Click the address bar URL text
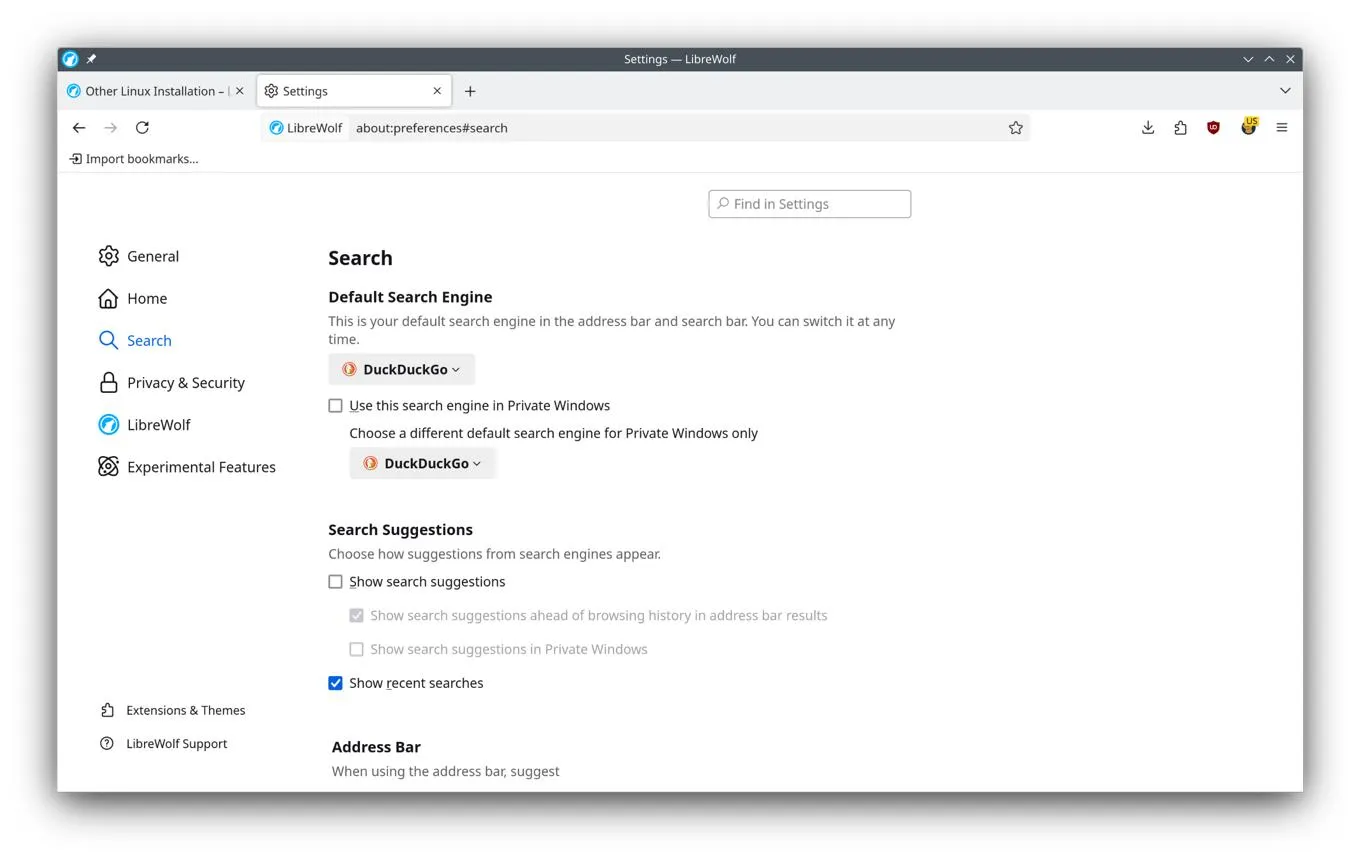Viewport: 1361px width, 860px height. 432,128
